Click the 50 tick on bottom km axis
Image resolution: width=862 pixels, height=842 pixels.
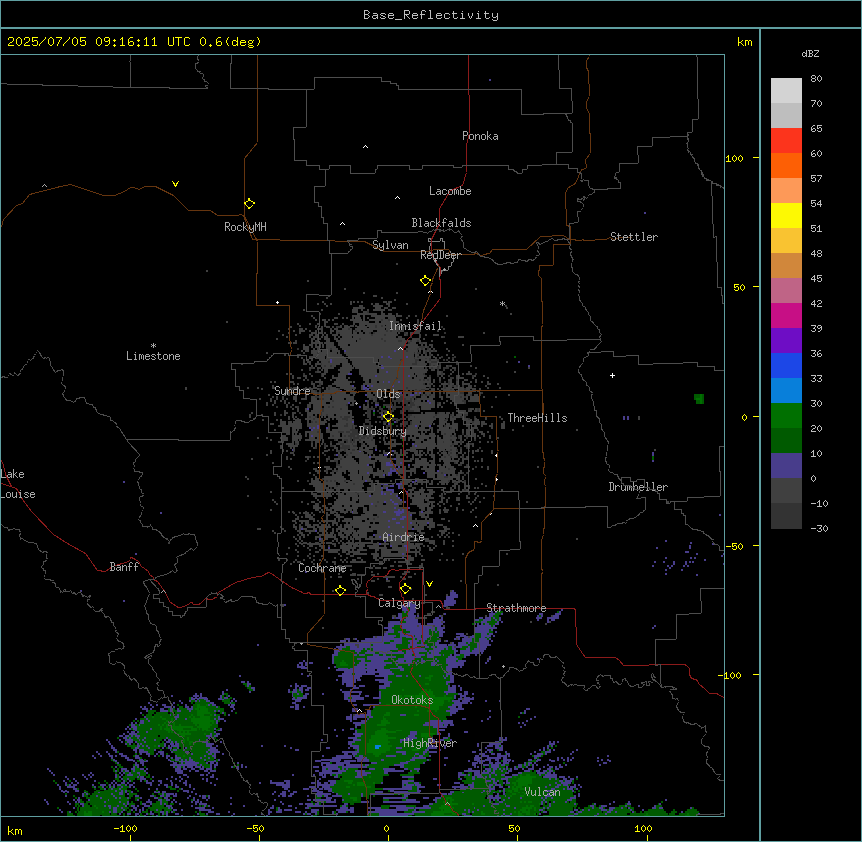click(x=514, y=828)
